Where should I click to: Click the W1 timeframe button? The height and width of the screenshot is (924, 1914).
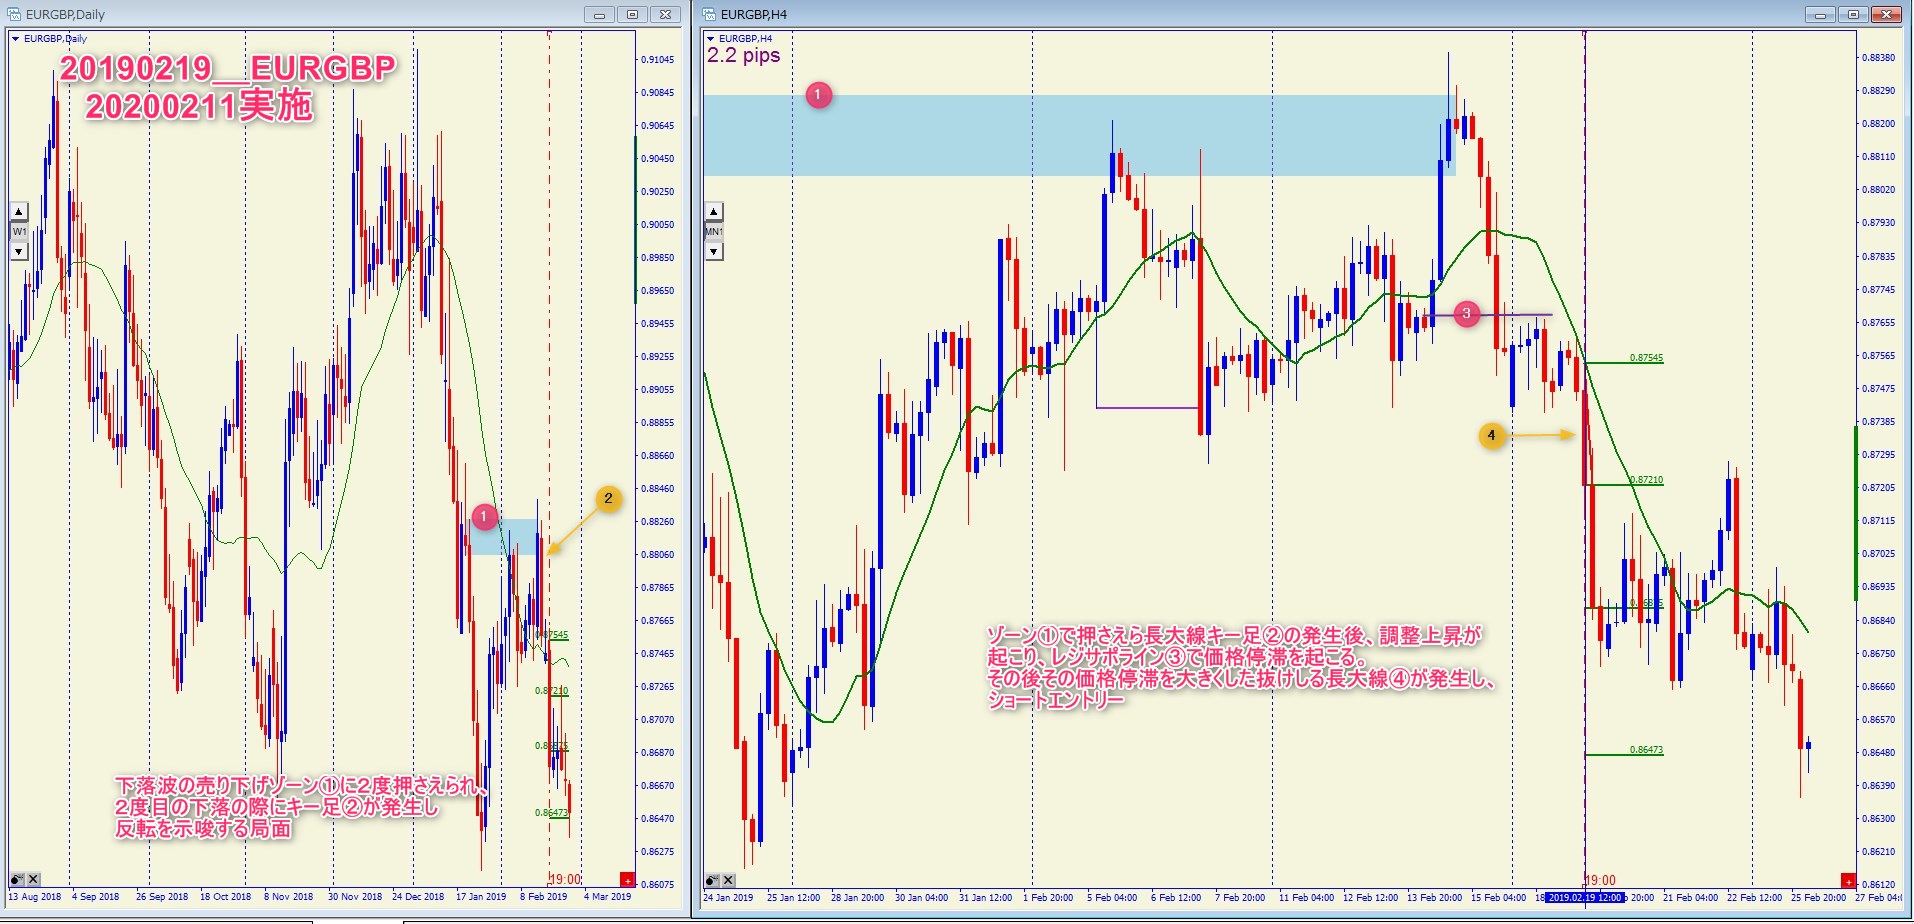tap(19, 231)
